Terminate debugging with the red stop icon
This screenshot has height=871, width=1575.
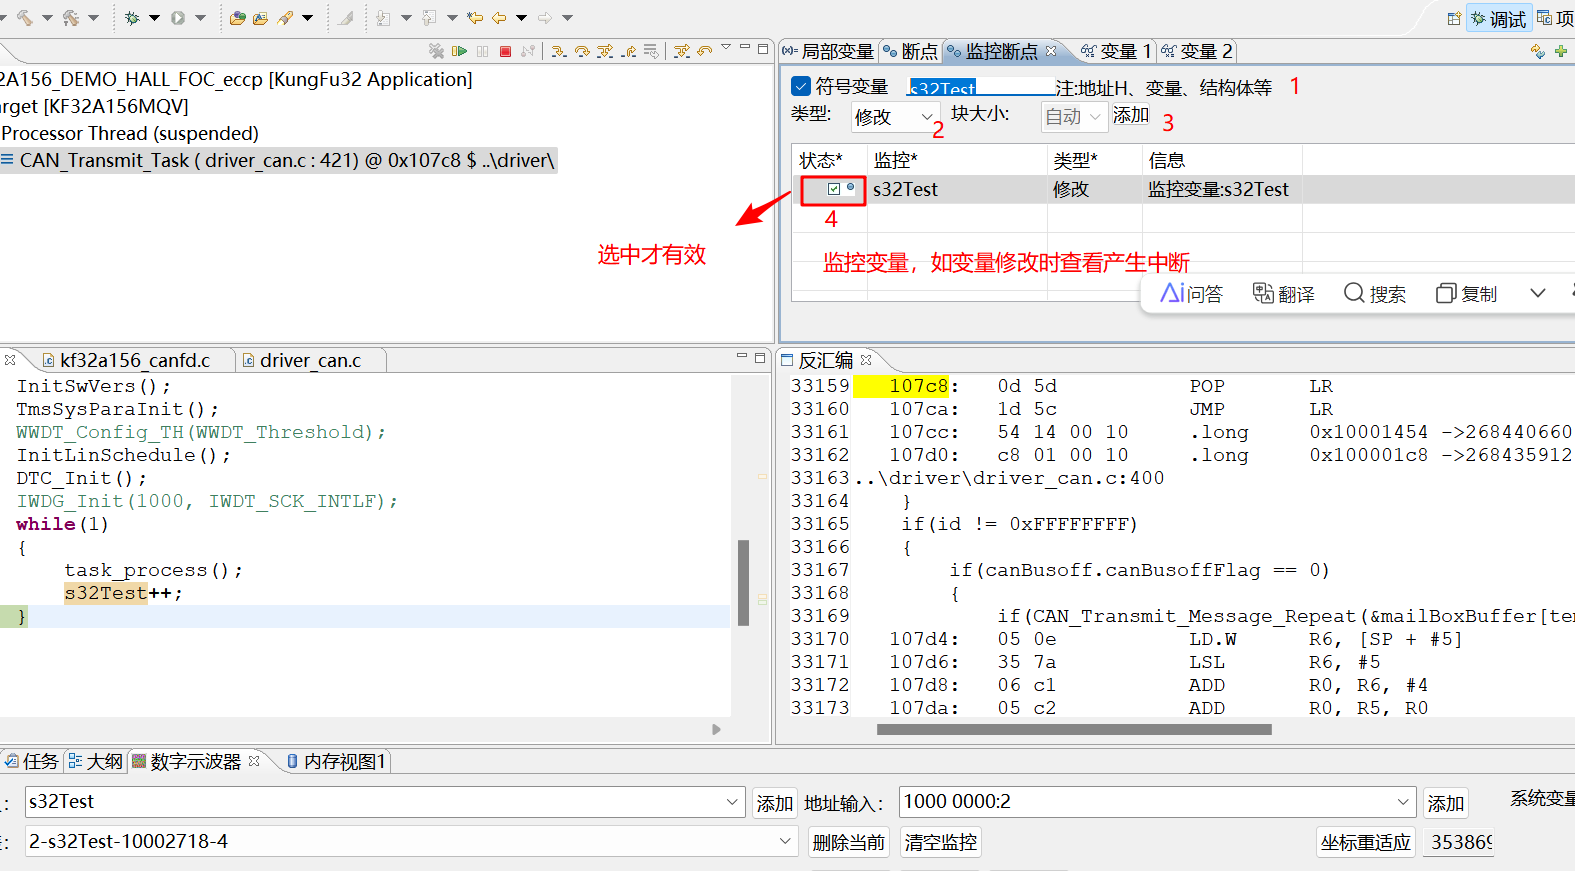(505, 51)
